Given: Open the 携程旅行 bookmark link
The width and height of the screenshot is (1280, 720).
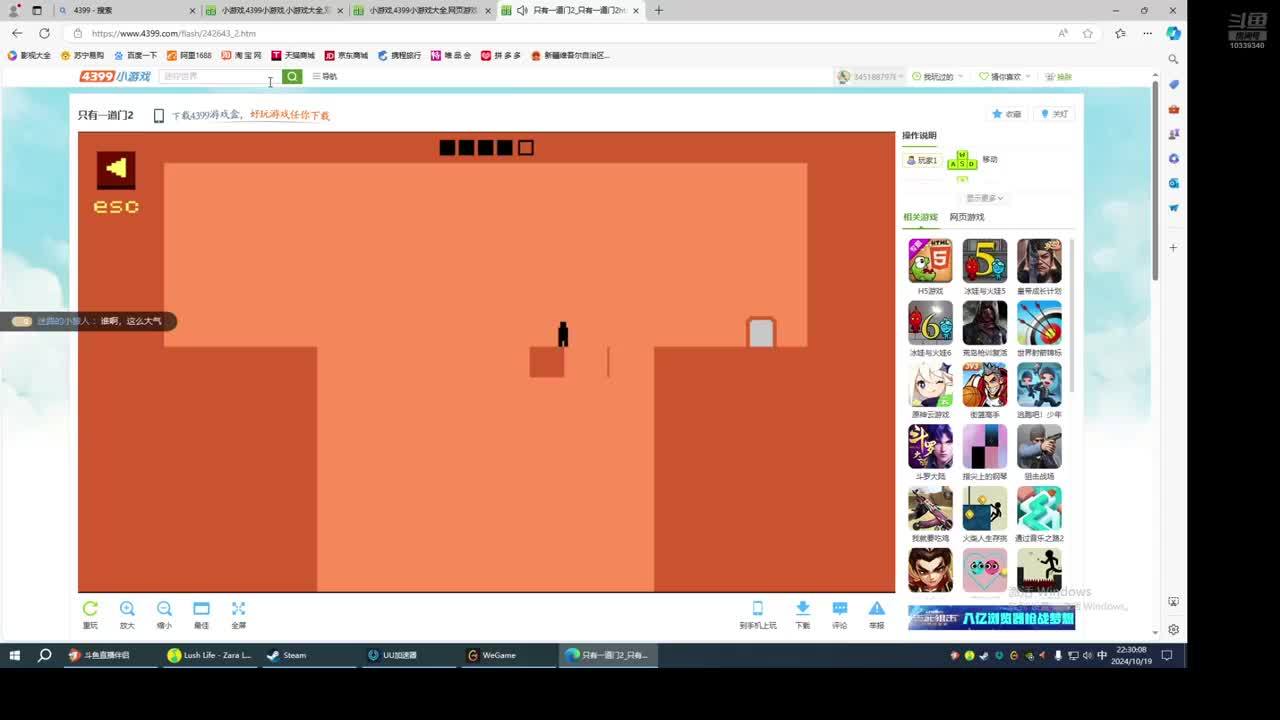Looking at the screenshot, I should point(399,55).
